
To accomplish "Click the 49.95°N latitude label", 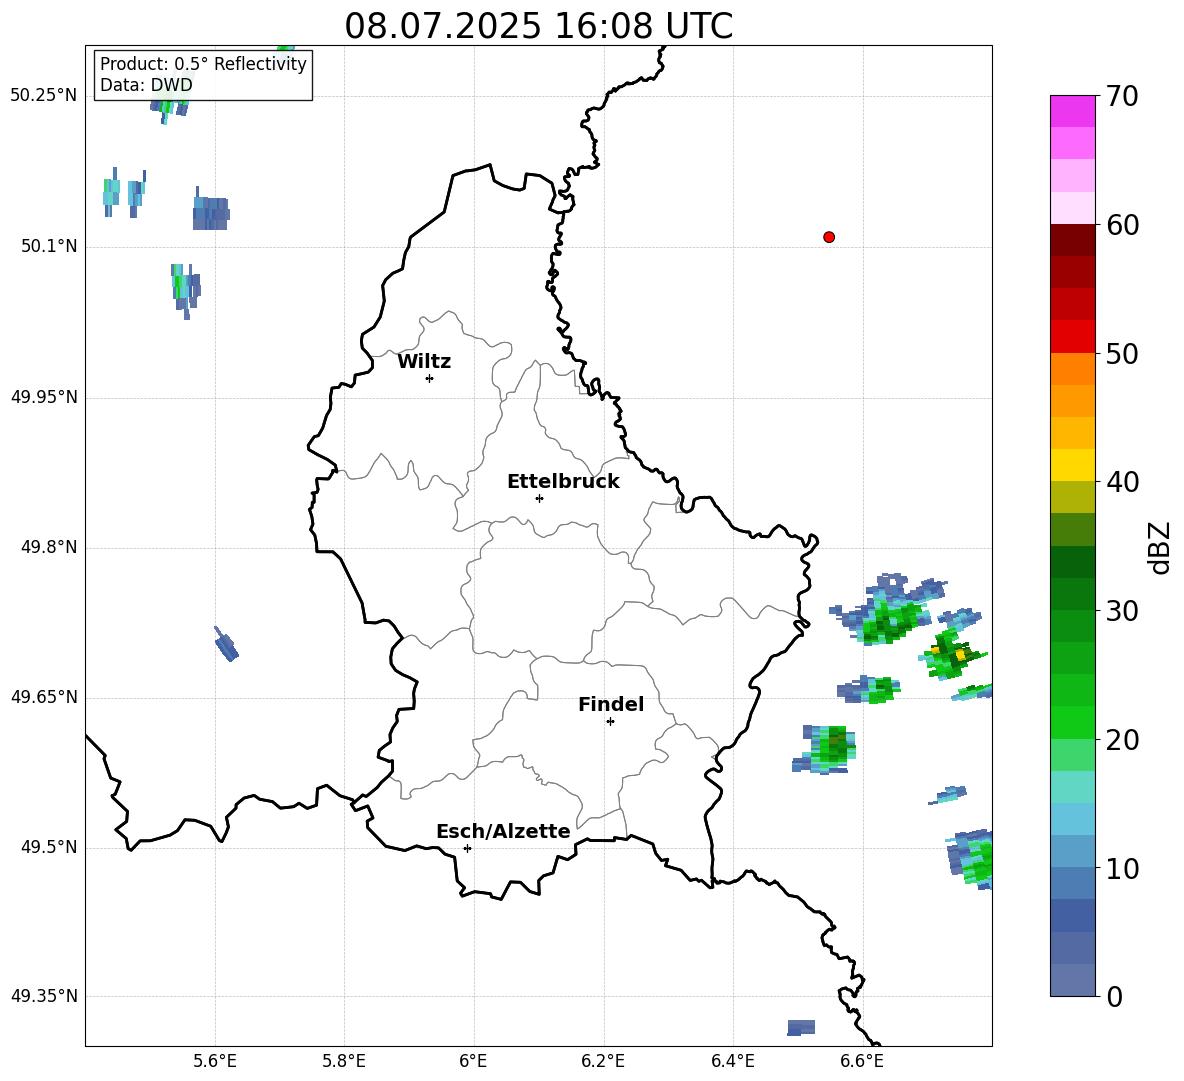I will click(43, 397).
